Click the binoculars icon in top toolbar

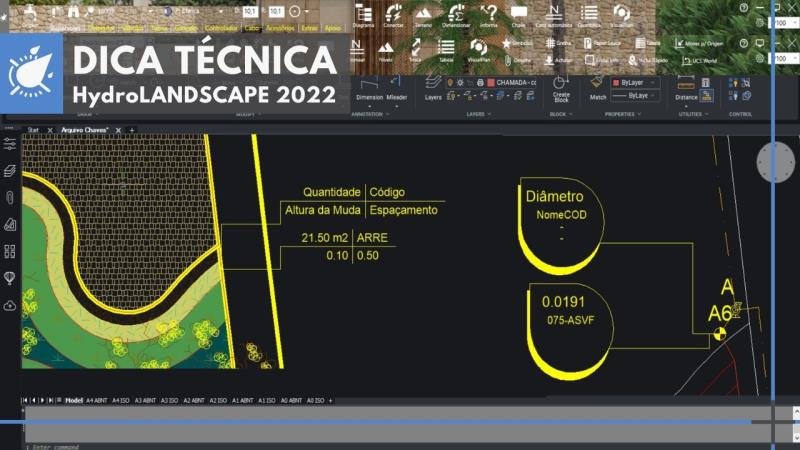(73, 11)
